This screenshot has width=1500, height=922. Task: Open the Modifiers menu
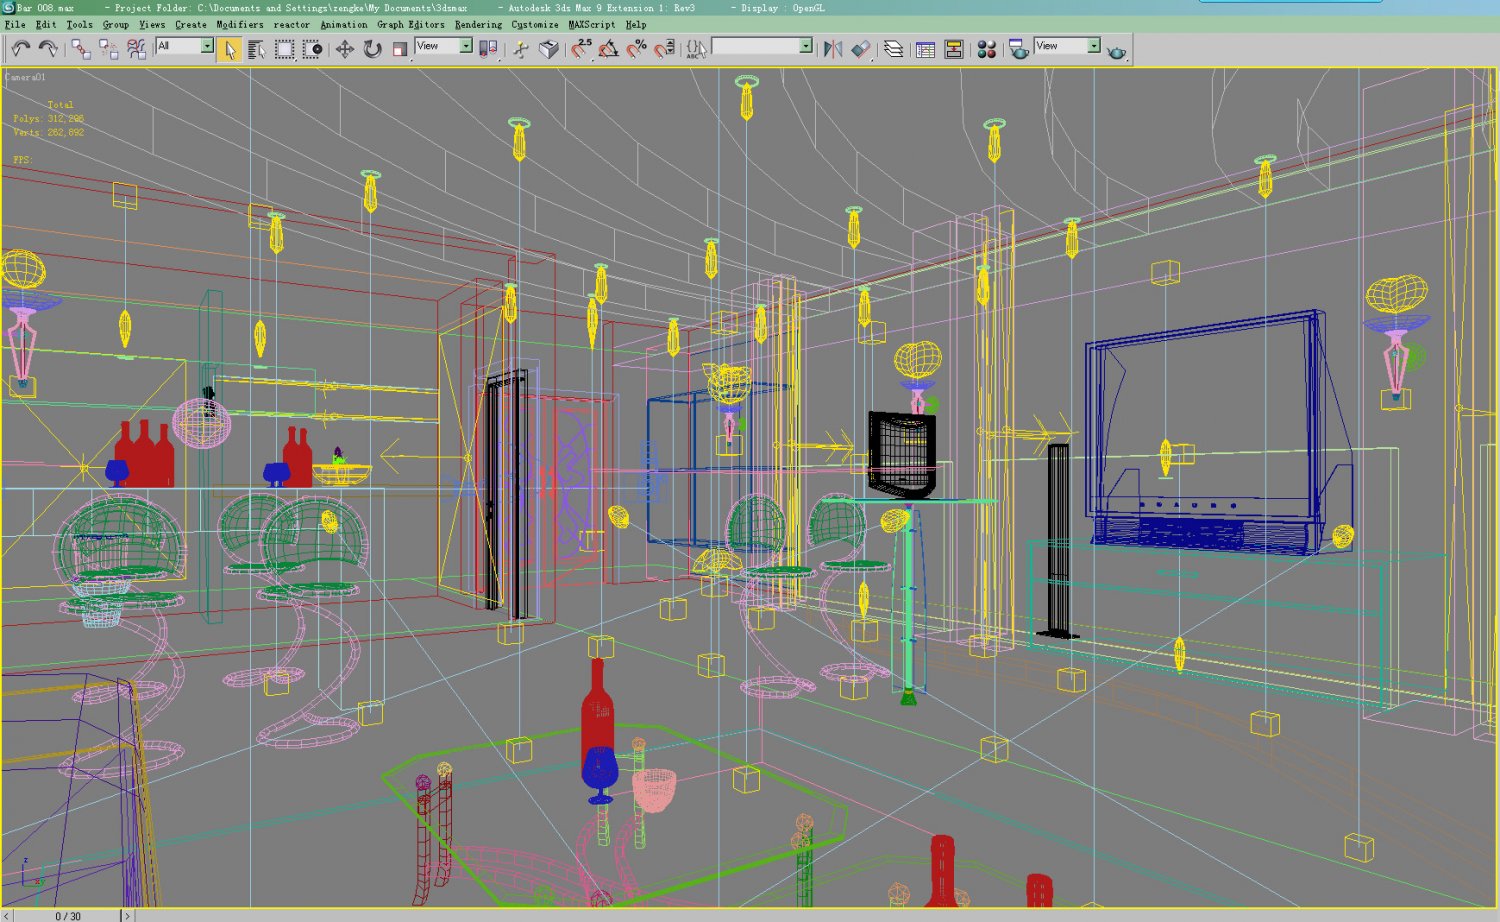coord(238,24)
